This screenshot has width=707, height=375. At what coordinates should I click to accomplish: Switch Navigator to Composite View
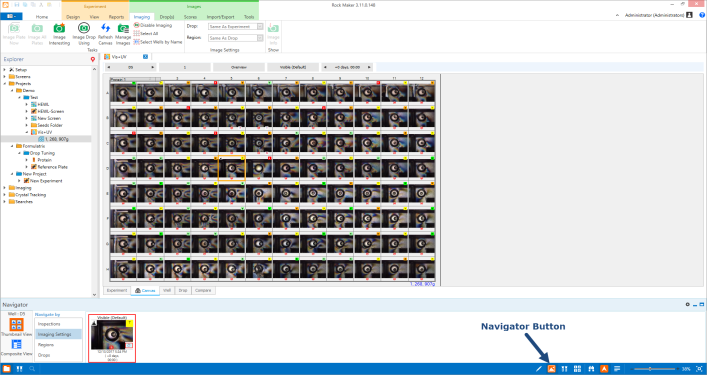[x=16, y=345]
